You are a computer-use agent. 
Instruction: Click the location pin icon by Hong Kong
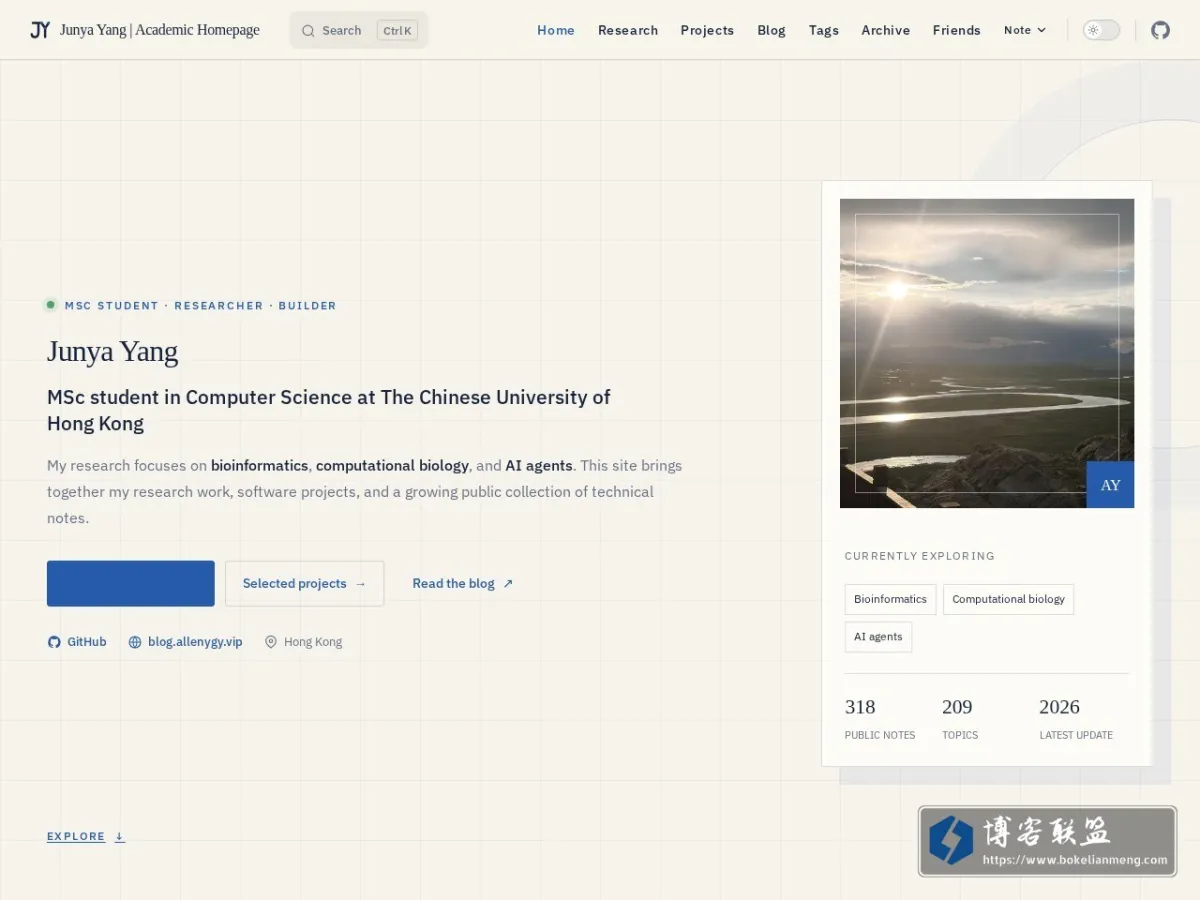pos(270,642)
